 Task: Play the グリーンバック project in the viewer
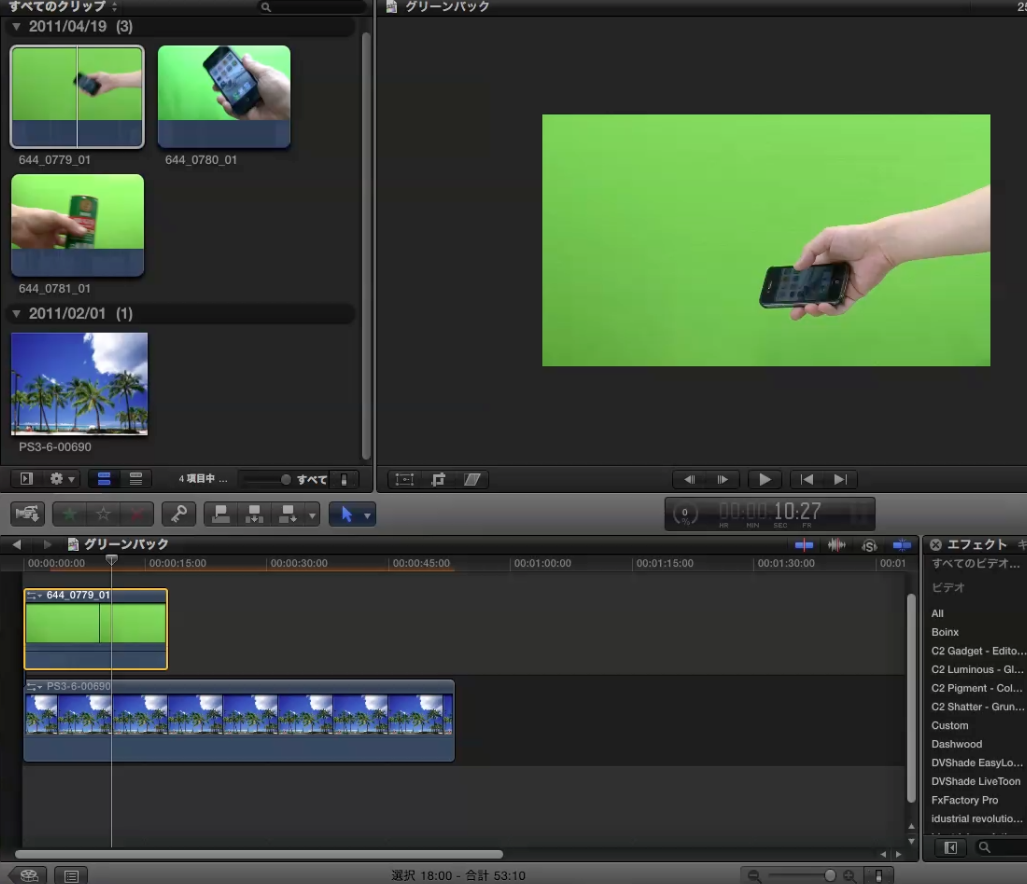[764, 479]
